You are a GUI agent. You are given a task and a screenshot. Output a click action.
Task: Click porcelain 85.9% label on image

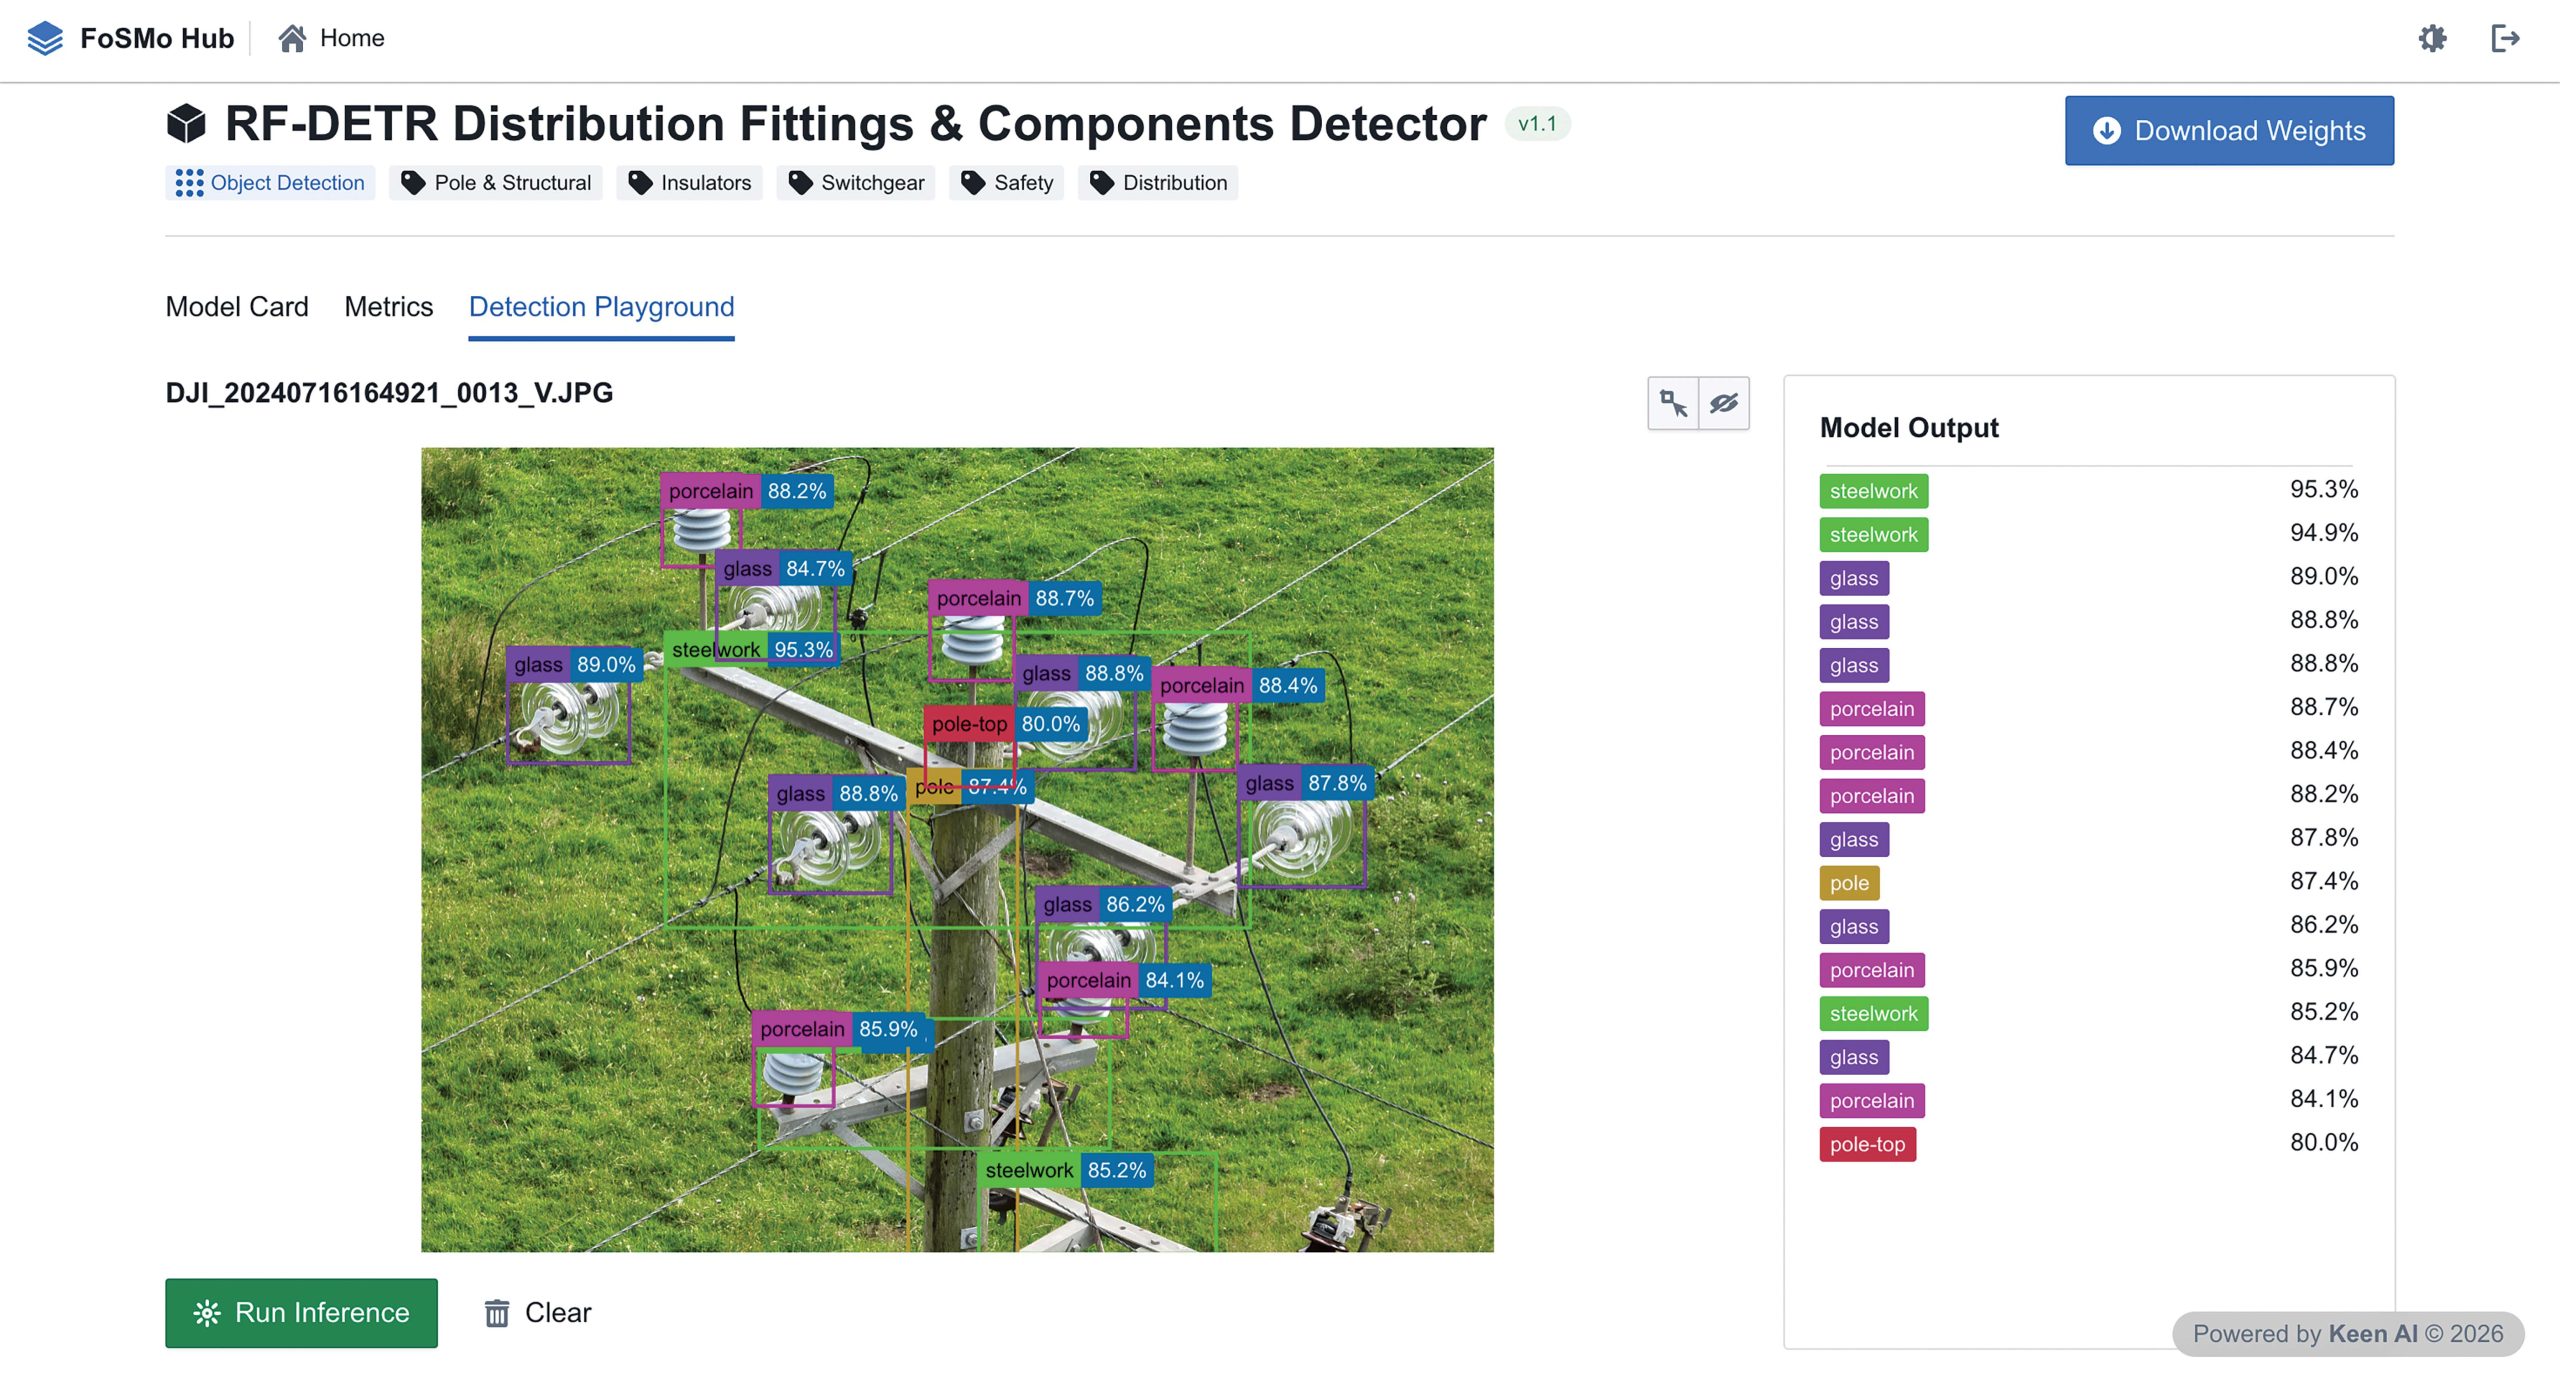pyautogui.click(x=838, y=1029)
